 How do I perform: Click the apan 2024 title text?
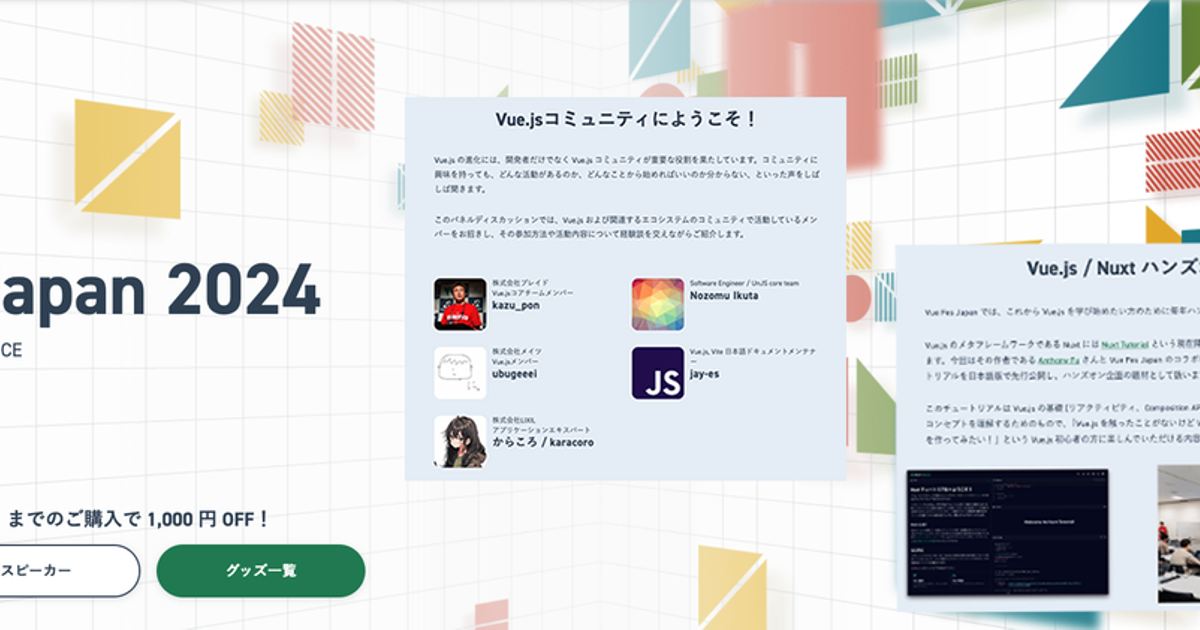point(160,289)
